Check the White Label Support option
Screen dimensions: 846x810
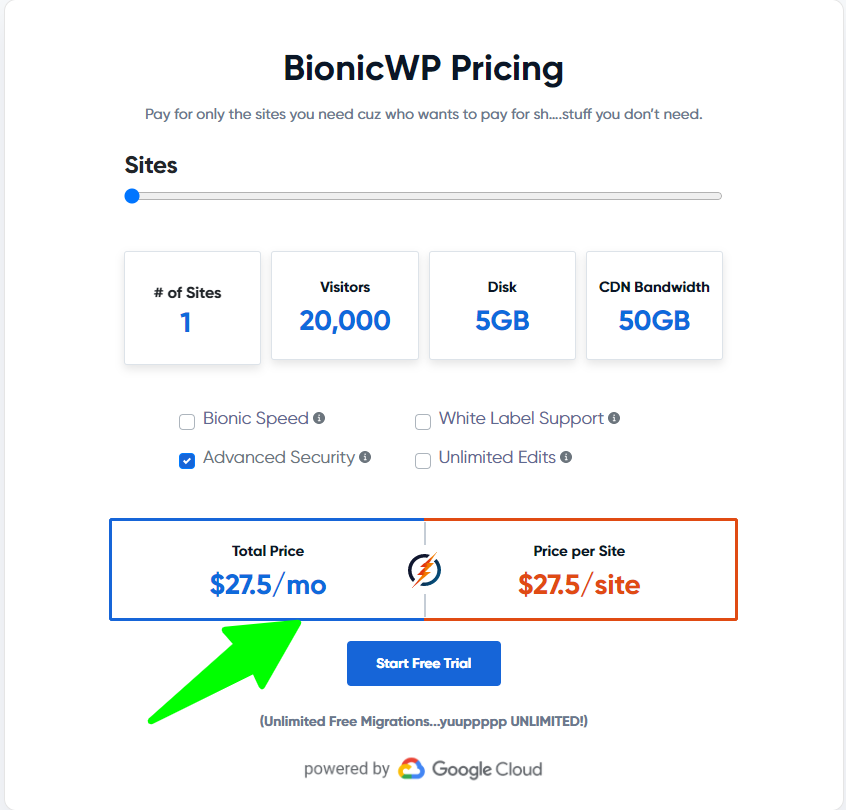coord(423,422)
